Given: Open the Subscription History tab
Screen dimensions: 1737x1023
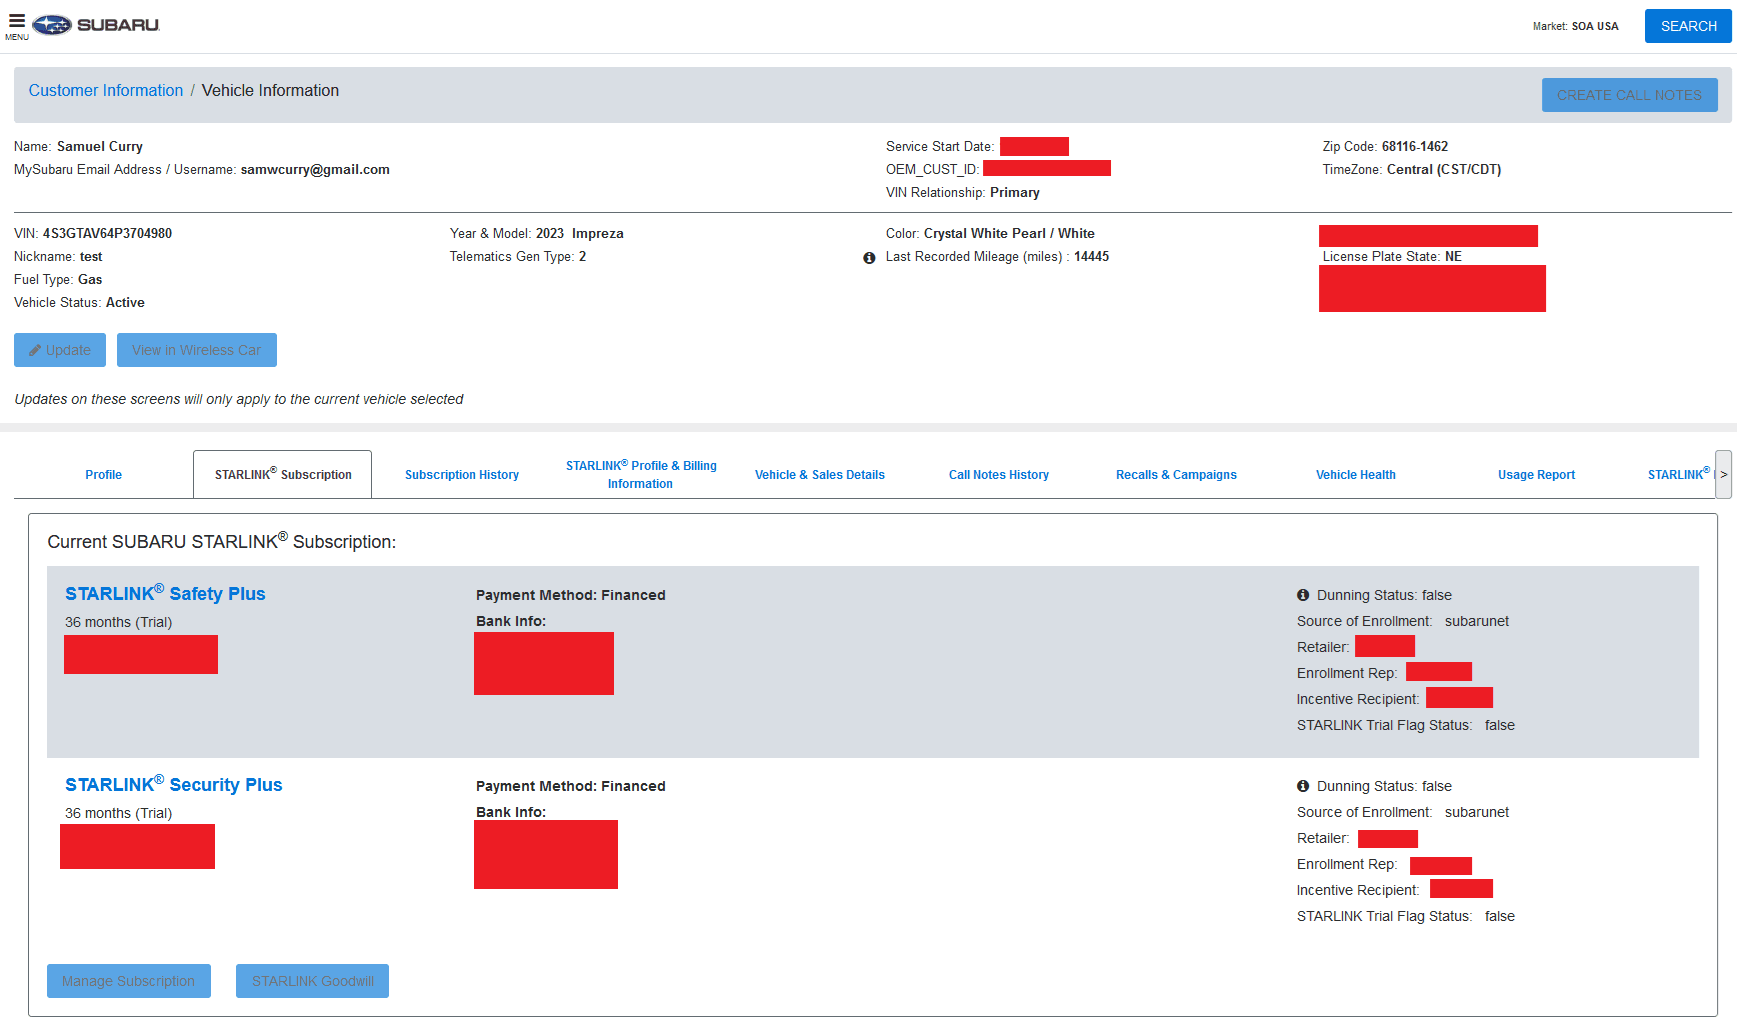Looking at the screenshot, I should (461, 474).
